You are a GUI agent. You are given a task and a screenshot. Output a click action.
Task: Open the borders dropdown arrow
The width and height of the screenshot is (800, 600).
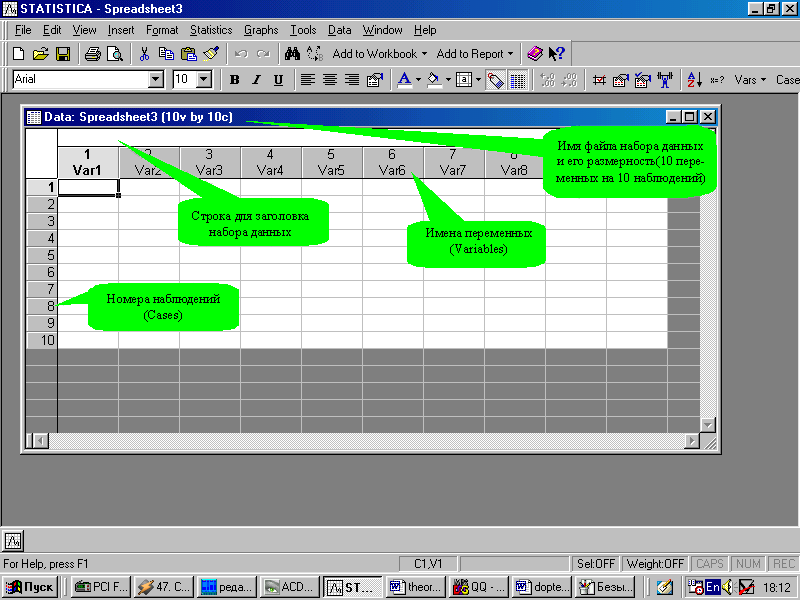tap(478, 80)
